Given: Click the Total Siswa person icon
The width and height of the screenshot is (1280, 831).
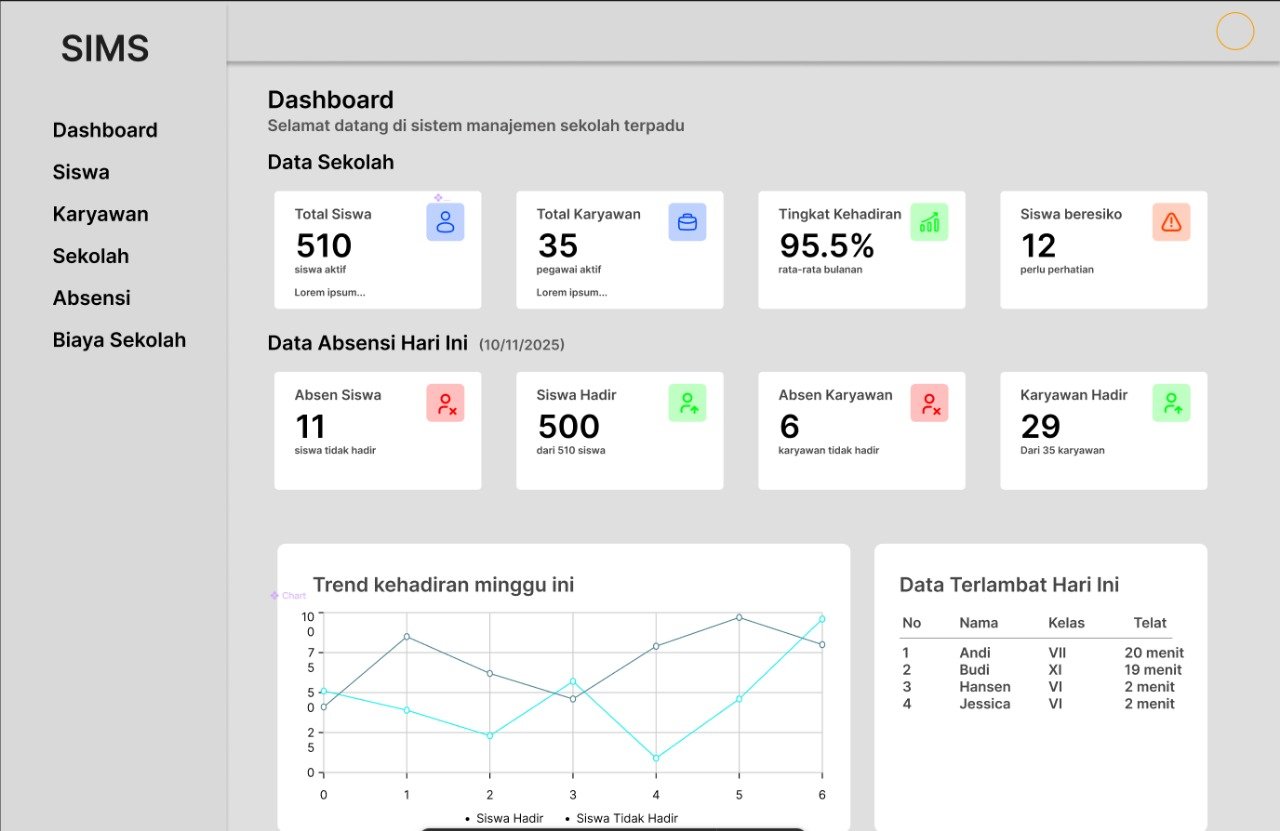Looking at the screenshot, I should pos(445,222).
